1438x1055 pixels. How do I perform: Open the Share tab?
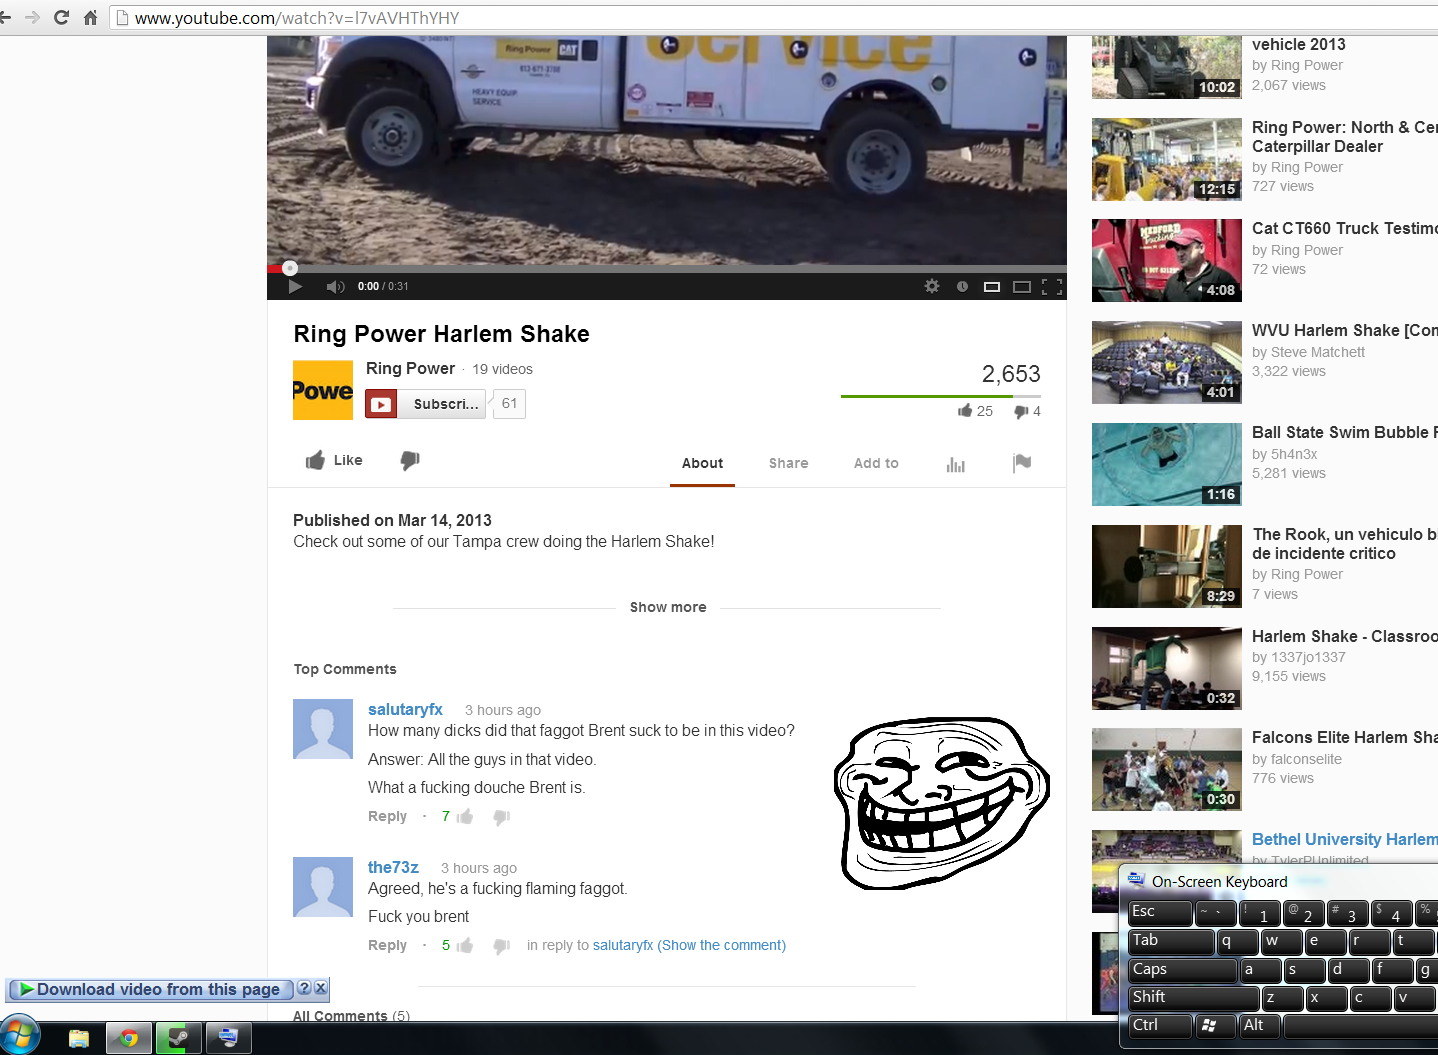(x=788, y=463)
